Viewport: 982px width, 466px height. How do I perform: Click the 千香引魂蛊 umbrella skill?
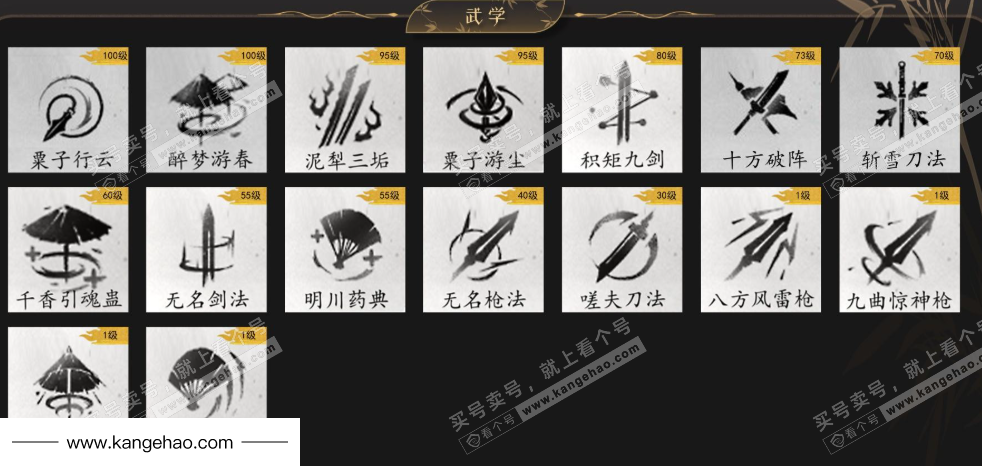coord(68,249)
